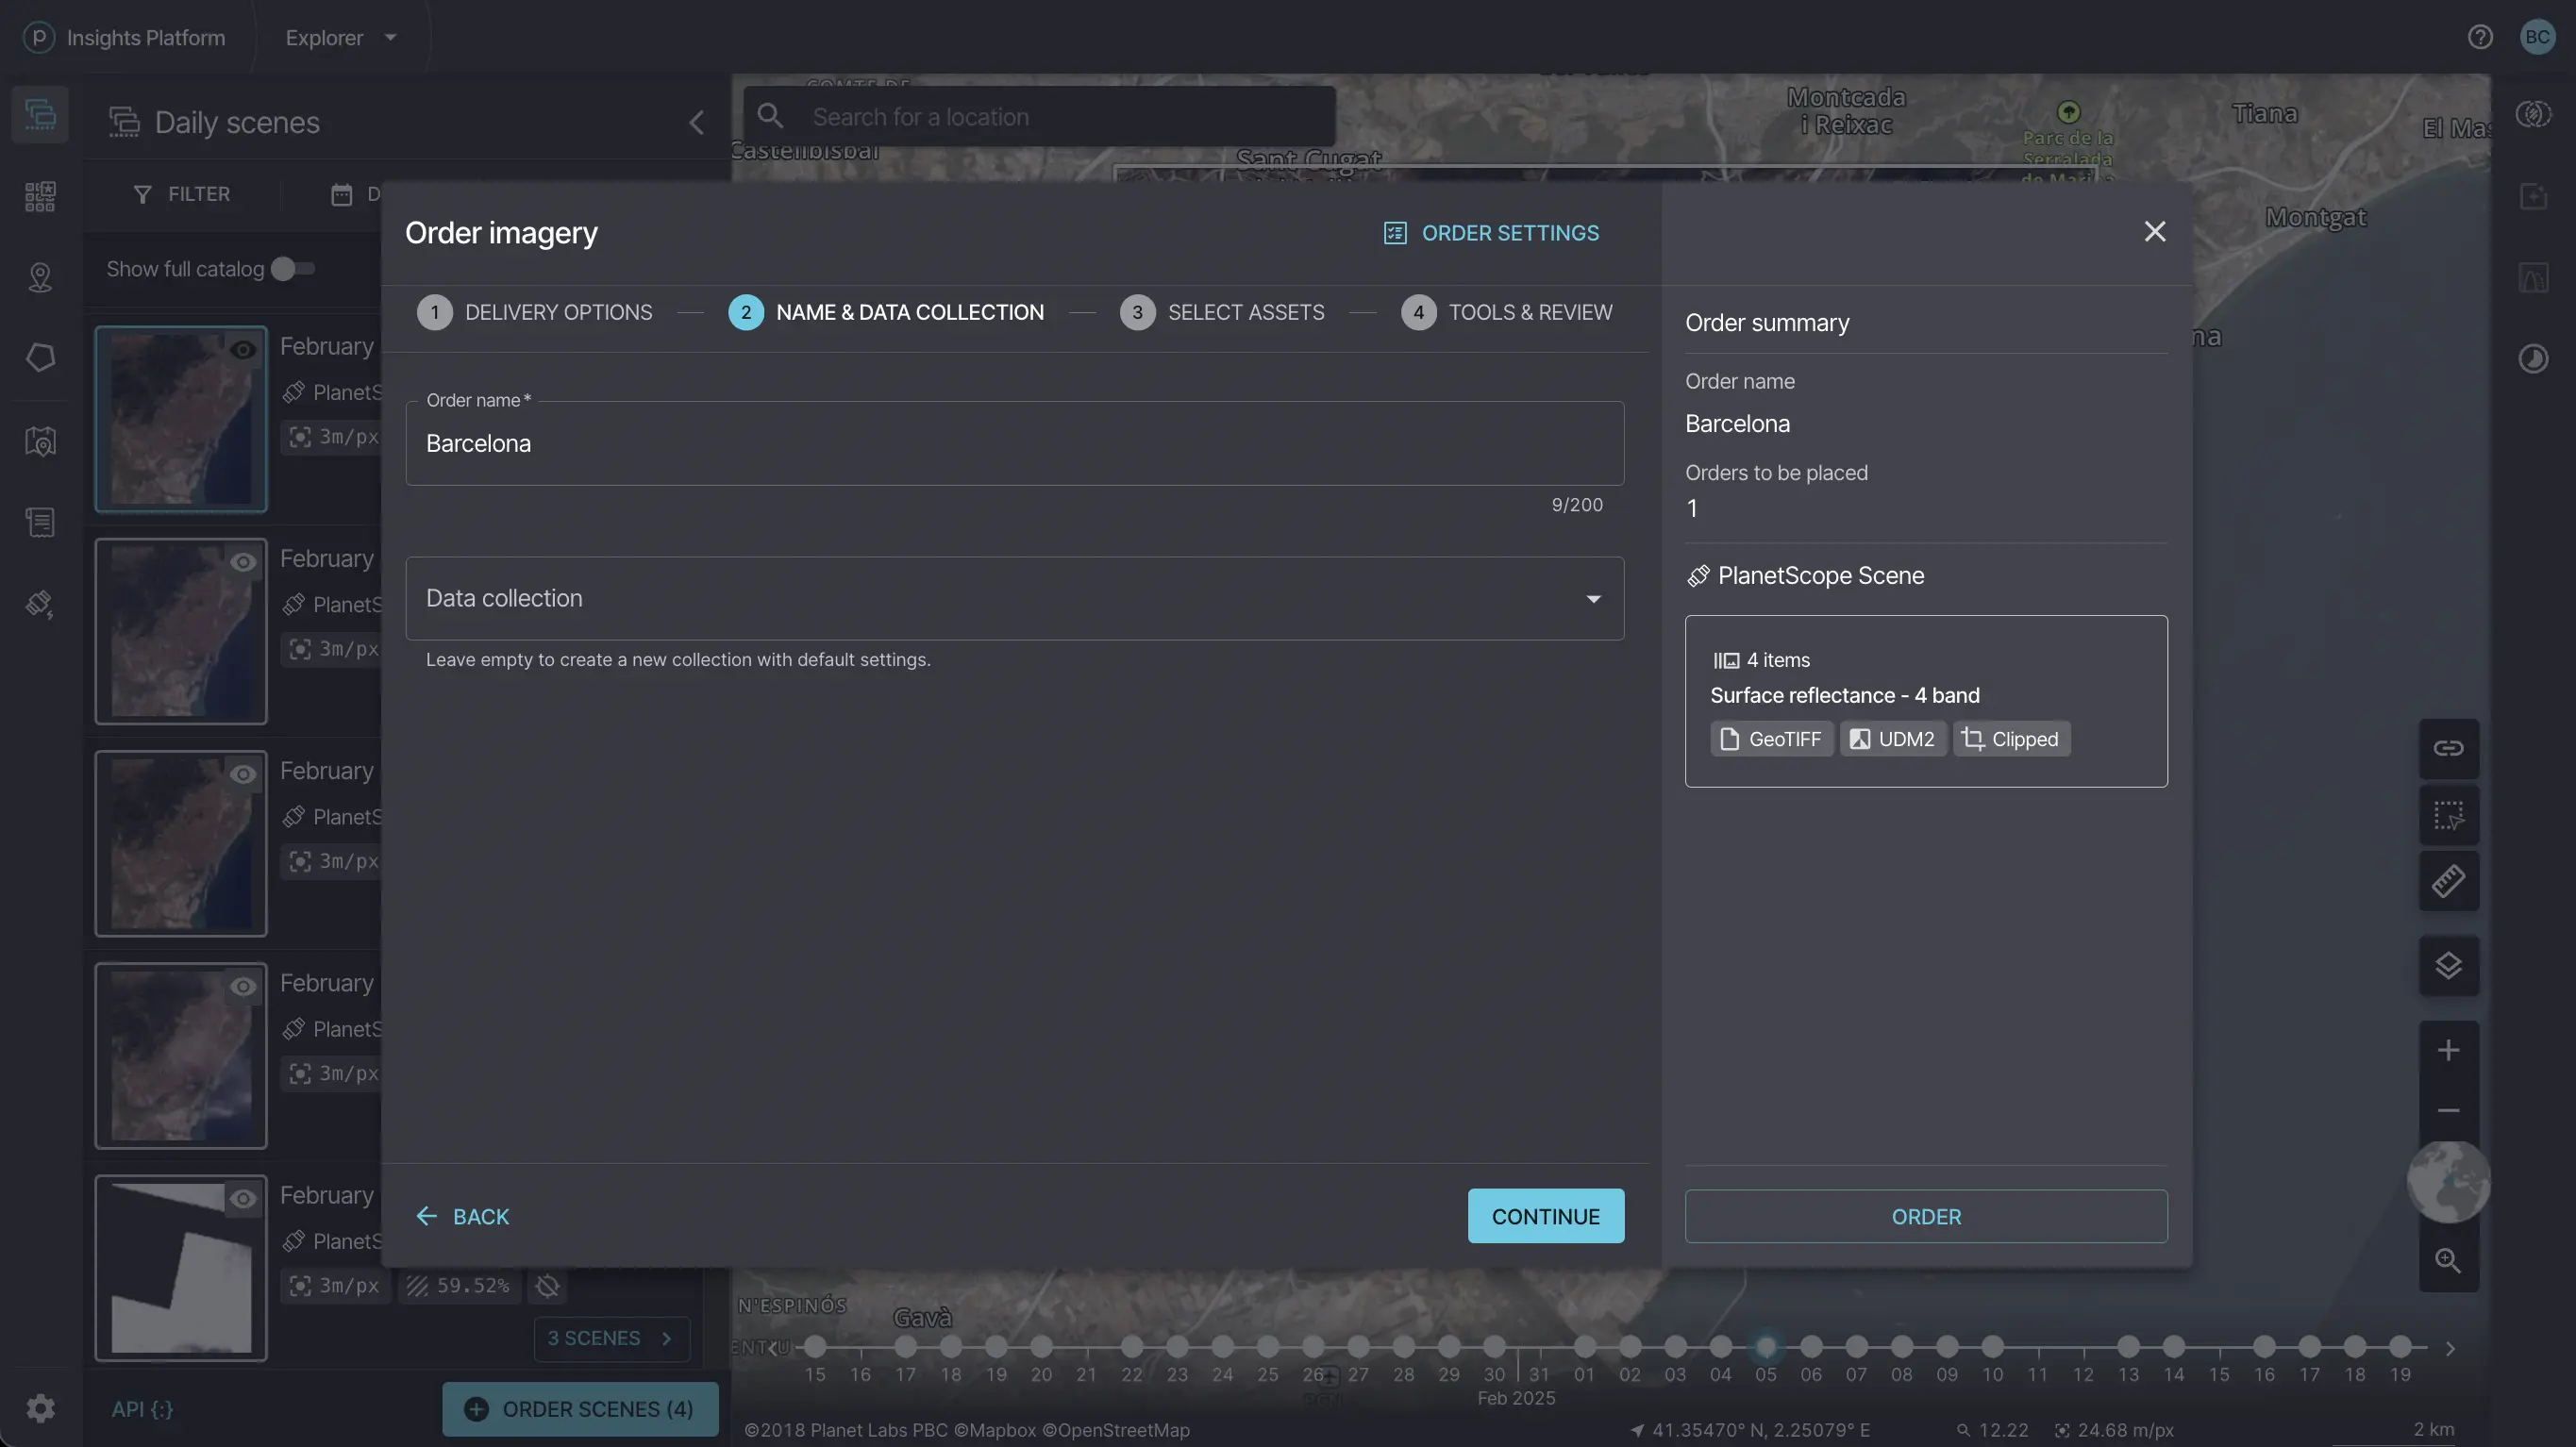
Task: Click the Clipped chip in order summary
Action: pyautogui.click(x=2012, y=739)
